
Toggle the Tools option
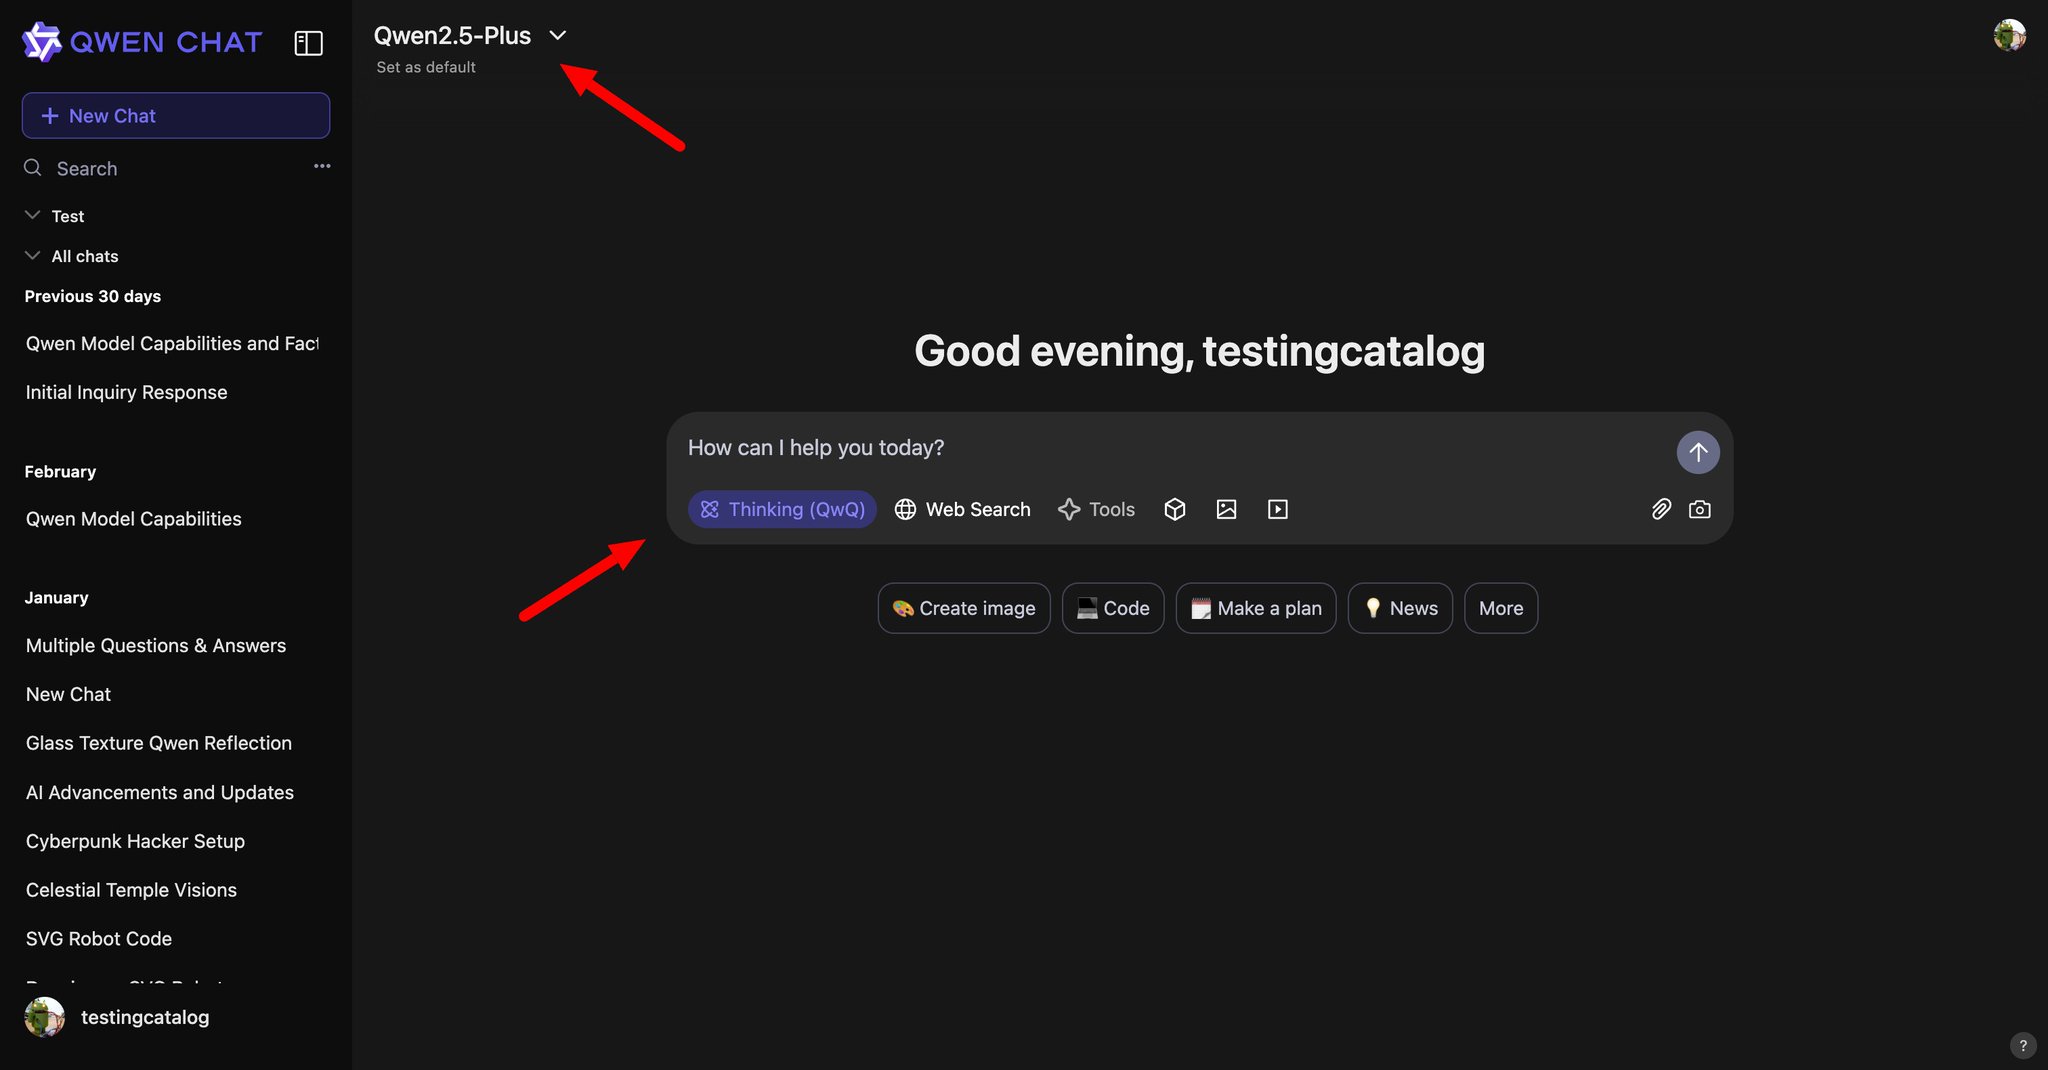[x=1097, y=509]
